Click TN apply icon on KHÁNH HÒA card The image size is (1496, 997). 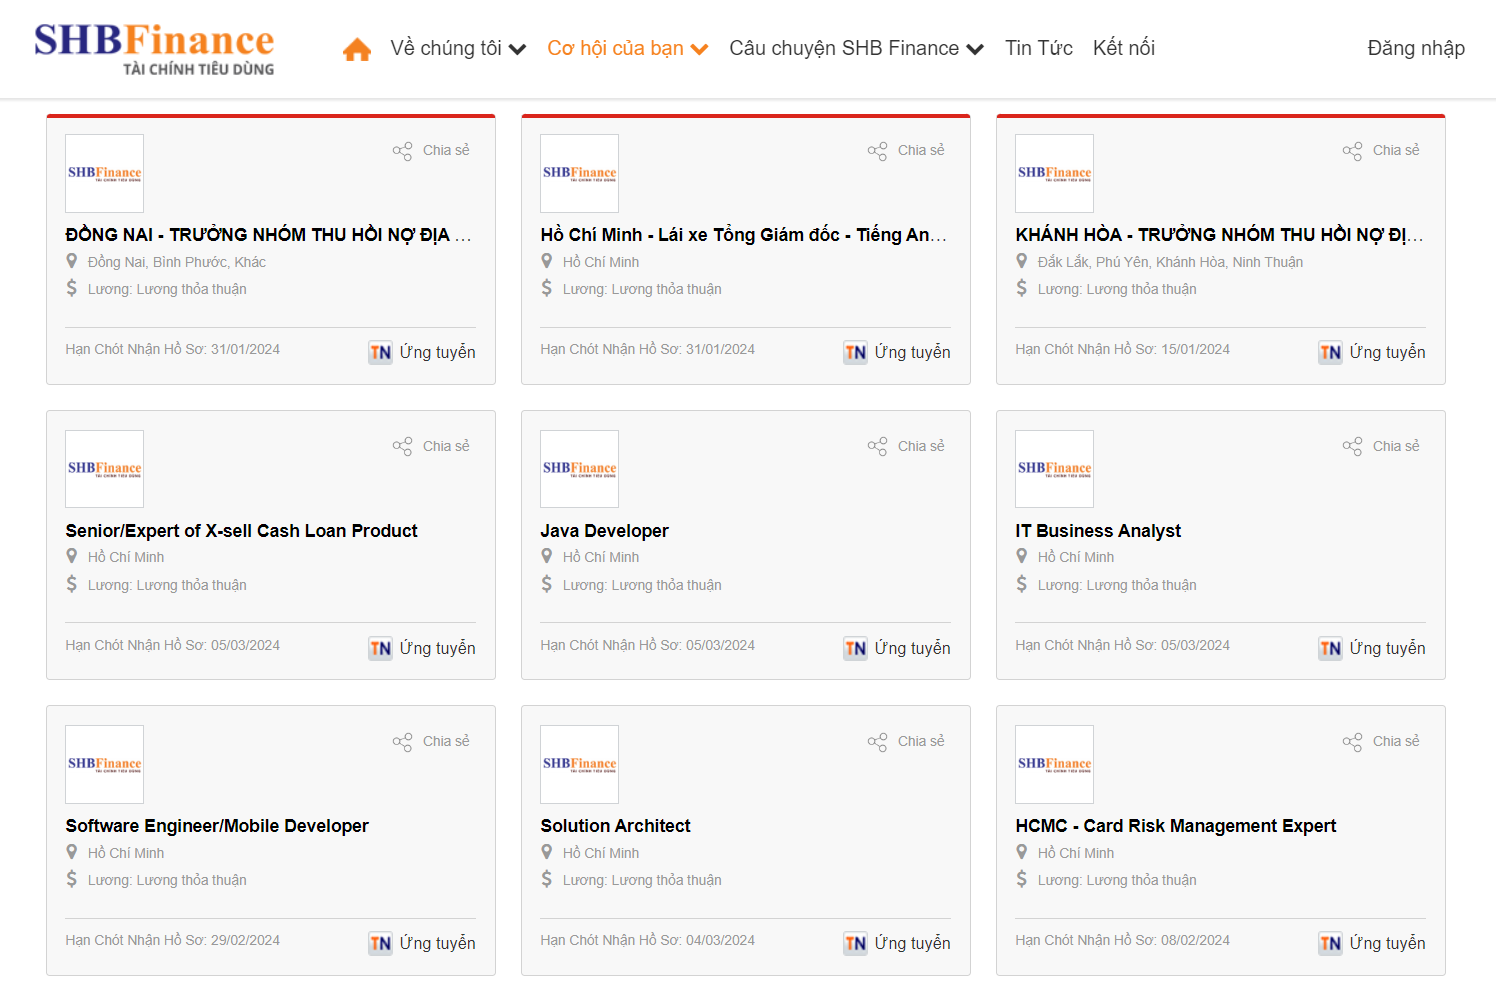click(x=1331, y=352)
